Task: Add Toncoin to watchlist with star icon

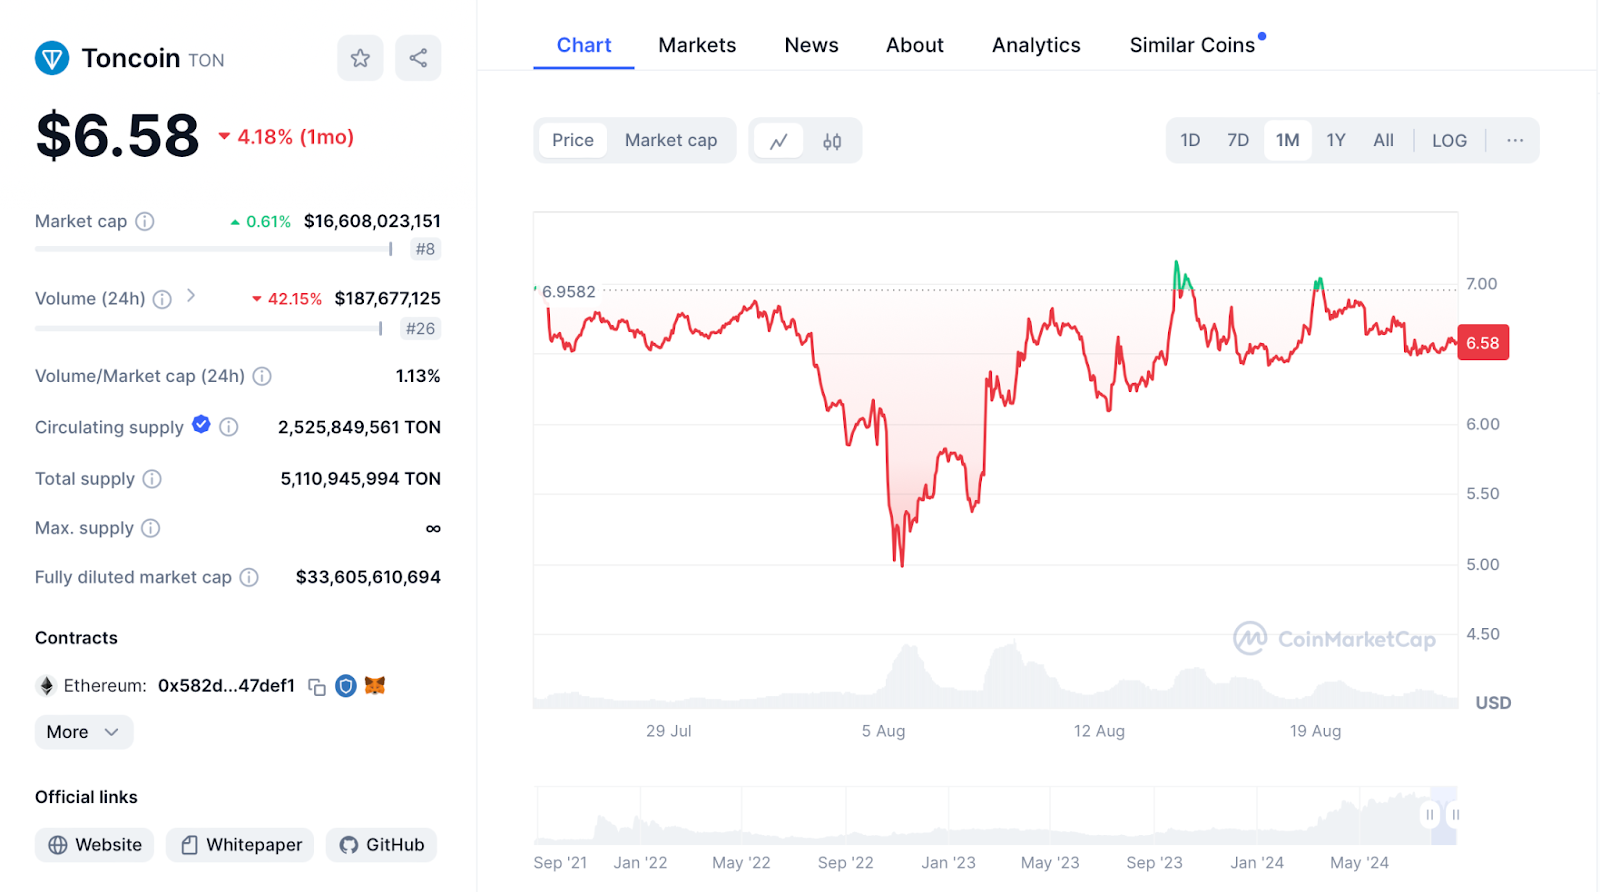Action: [x=360, y=58]
